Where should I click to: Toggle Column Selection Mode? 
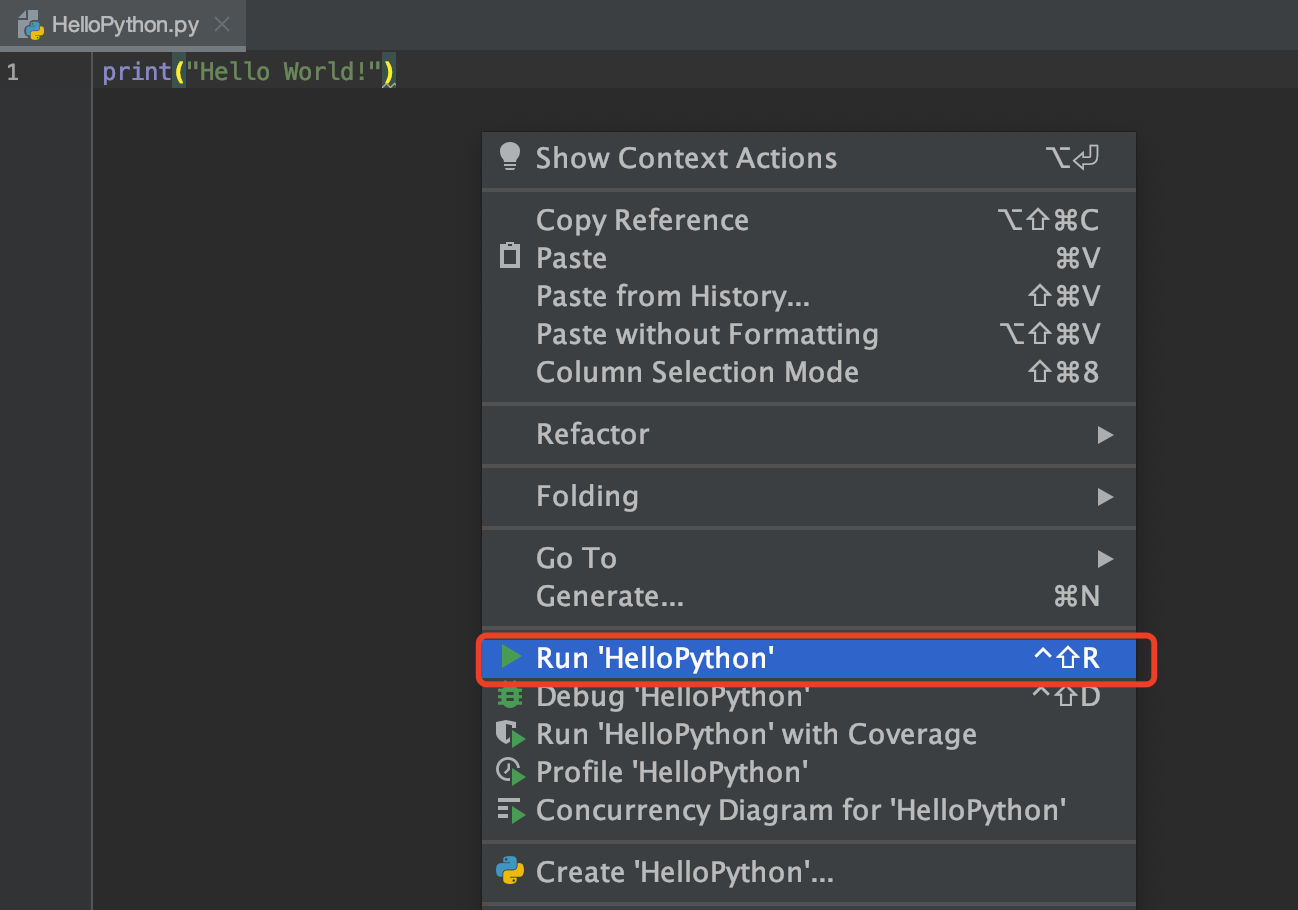click(x=809, y=372)
